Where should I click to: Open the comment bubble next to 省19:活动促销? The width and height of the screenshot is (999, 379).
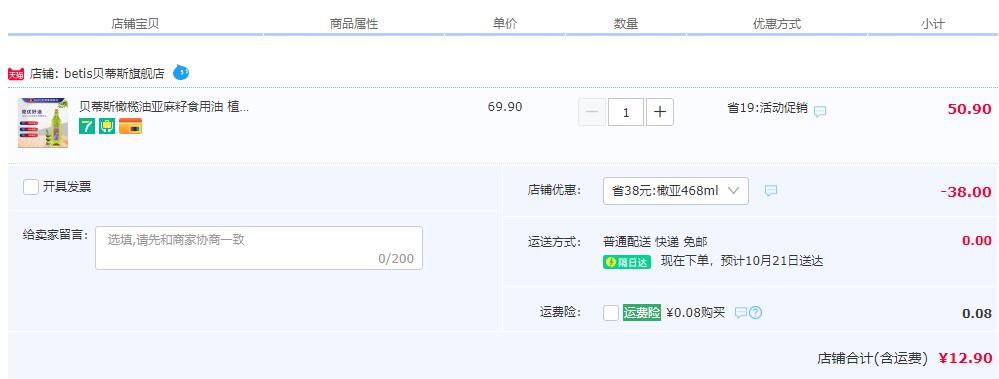(820, 111)
